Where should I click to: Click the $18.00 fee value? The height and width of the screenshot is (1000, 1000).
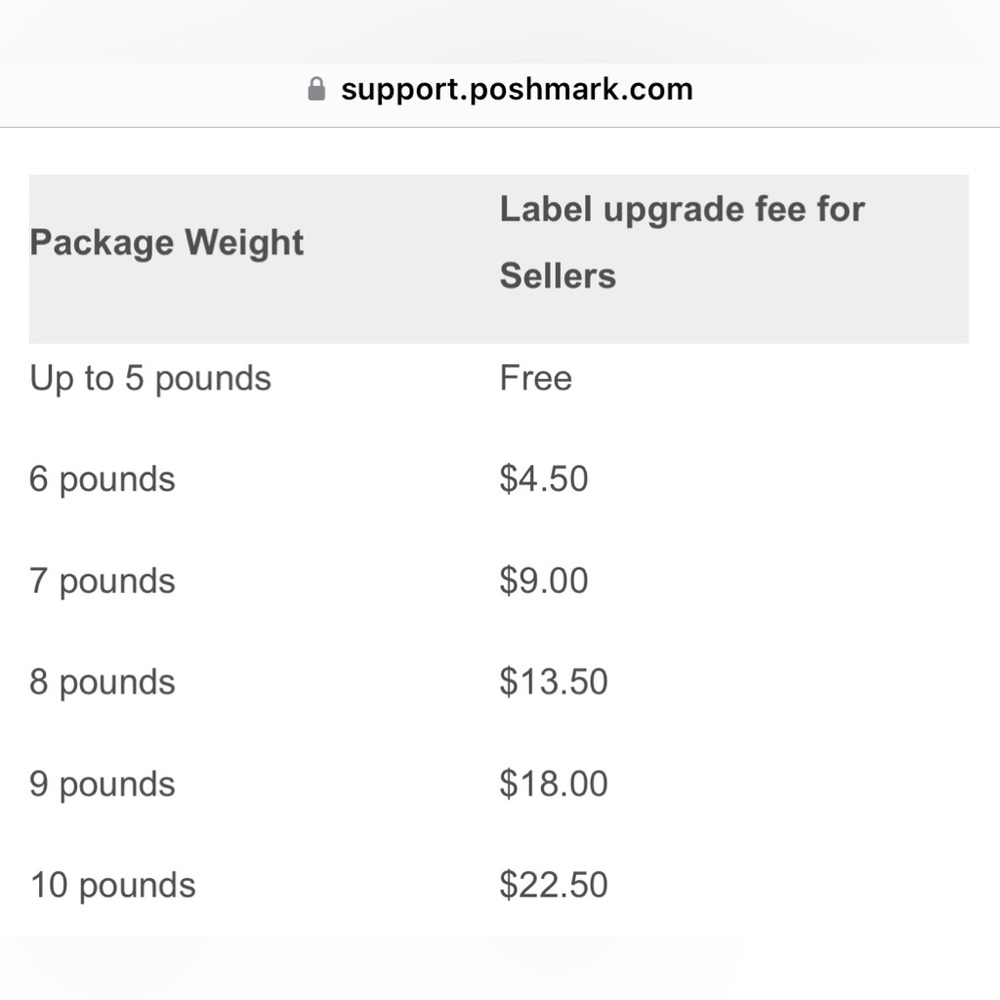coord(554,783)
